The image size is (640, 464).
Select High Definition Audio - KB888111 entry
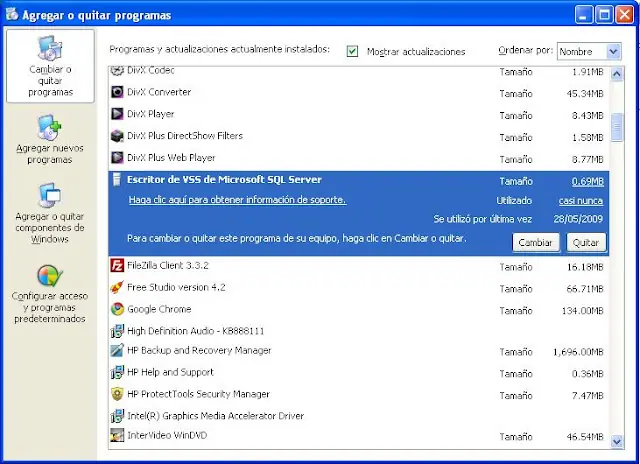tap(359, 331)
